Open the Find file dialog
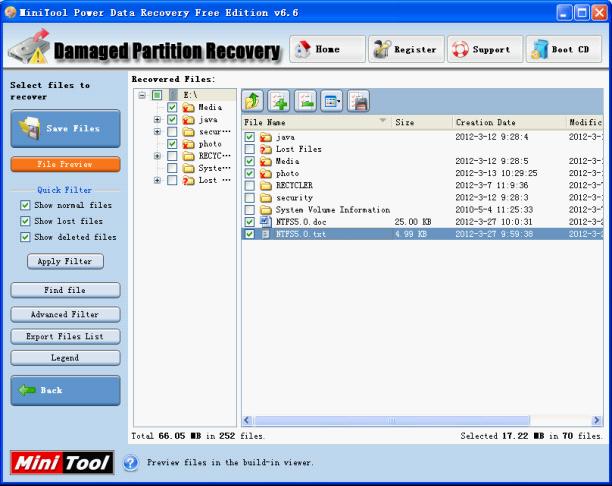This screenshot has height=486, width=612. coord(66,290)
